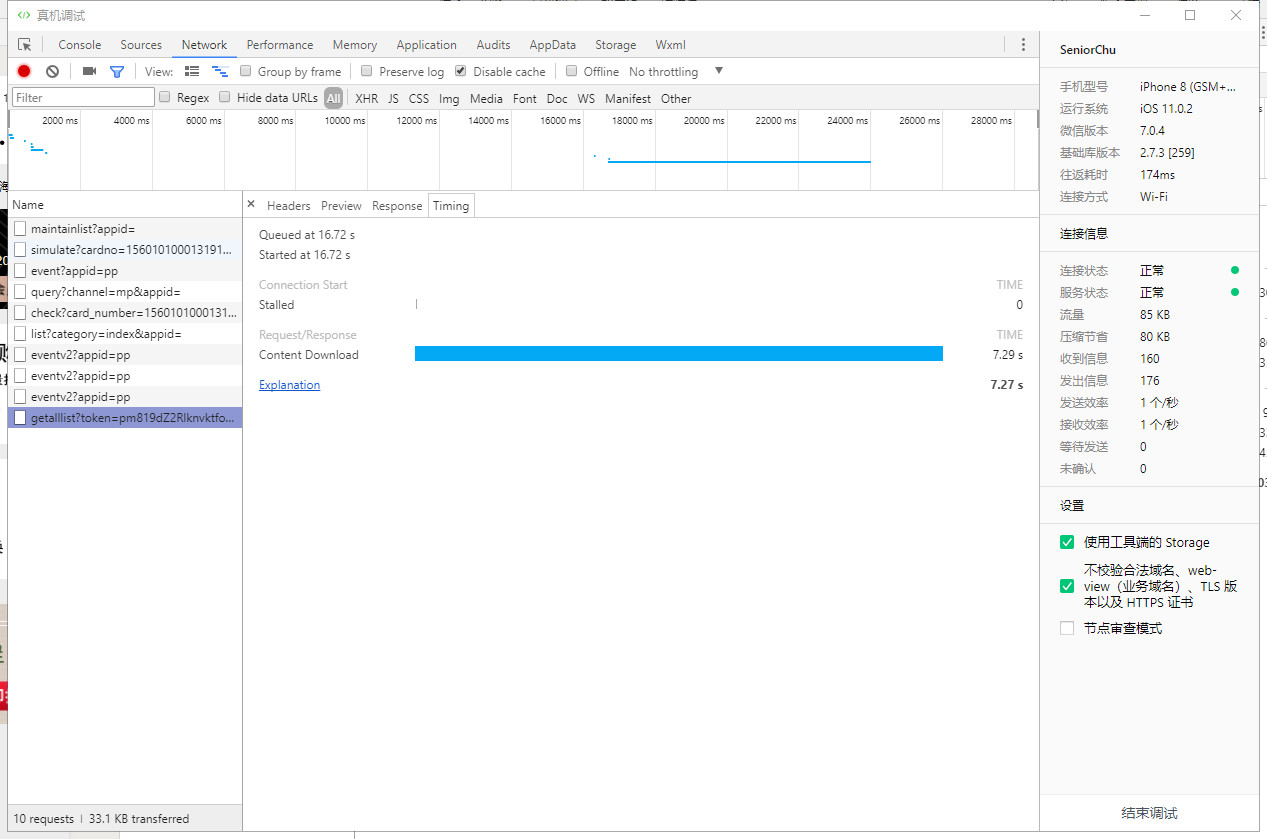Click the Filter text input field
Image resolution: width=1267 pixels, height=839 pixels.
(84, 98)
